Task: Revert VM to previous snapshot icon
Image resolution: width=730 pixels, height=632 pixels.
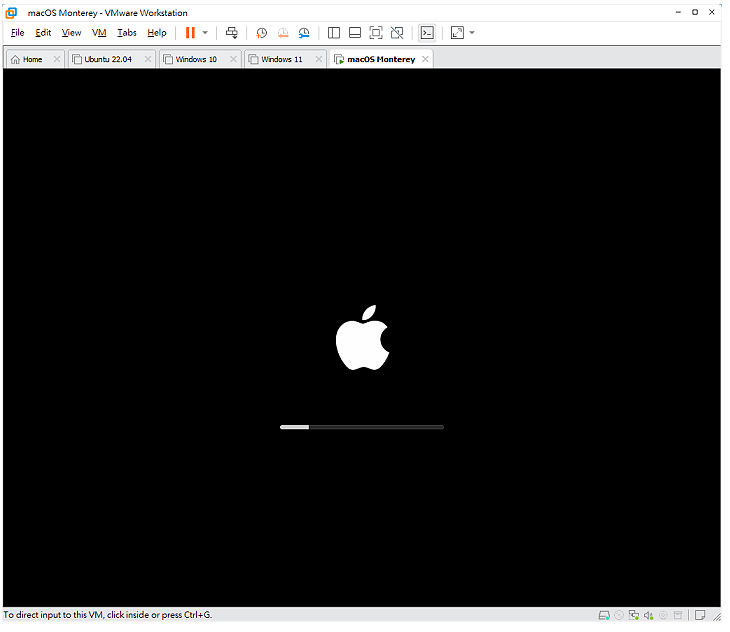Action: tap(285, 33)
